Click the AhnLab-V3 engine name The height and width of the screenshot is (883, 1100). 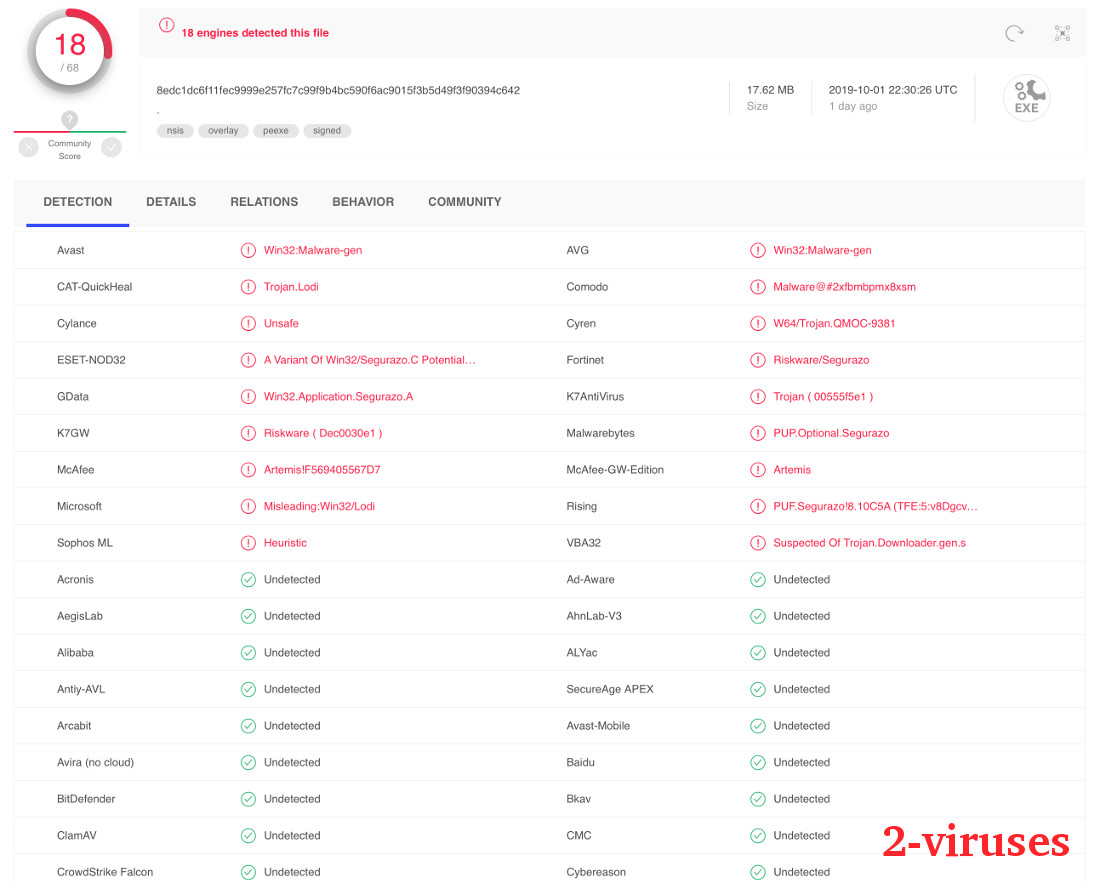[594, 616]
